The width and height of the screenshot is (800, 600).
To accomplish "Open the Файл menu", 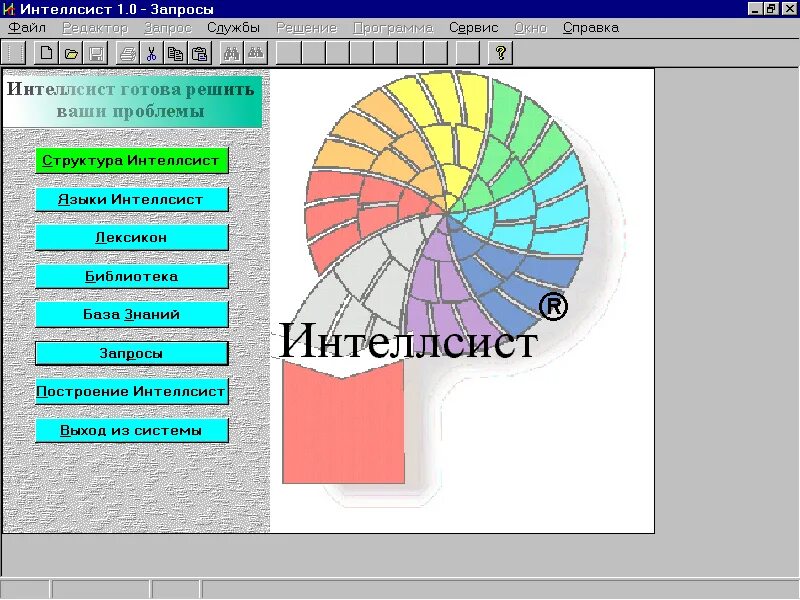I will pyautogui.click(x=27, y=28).
